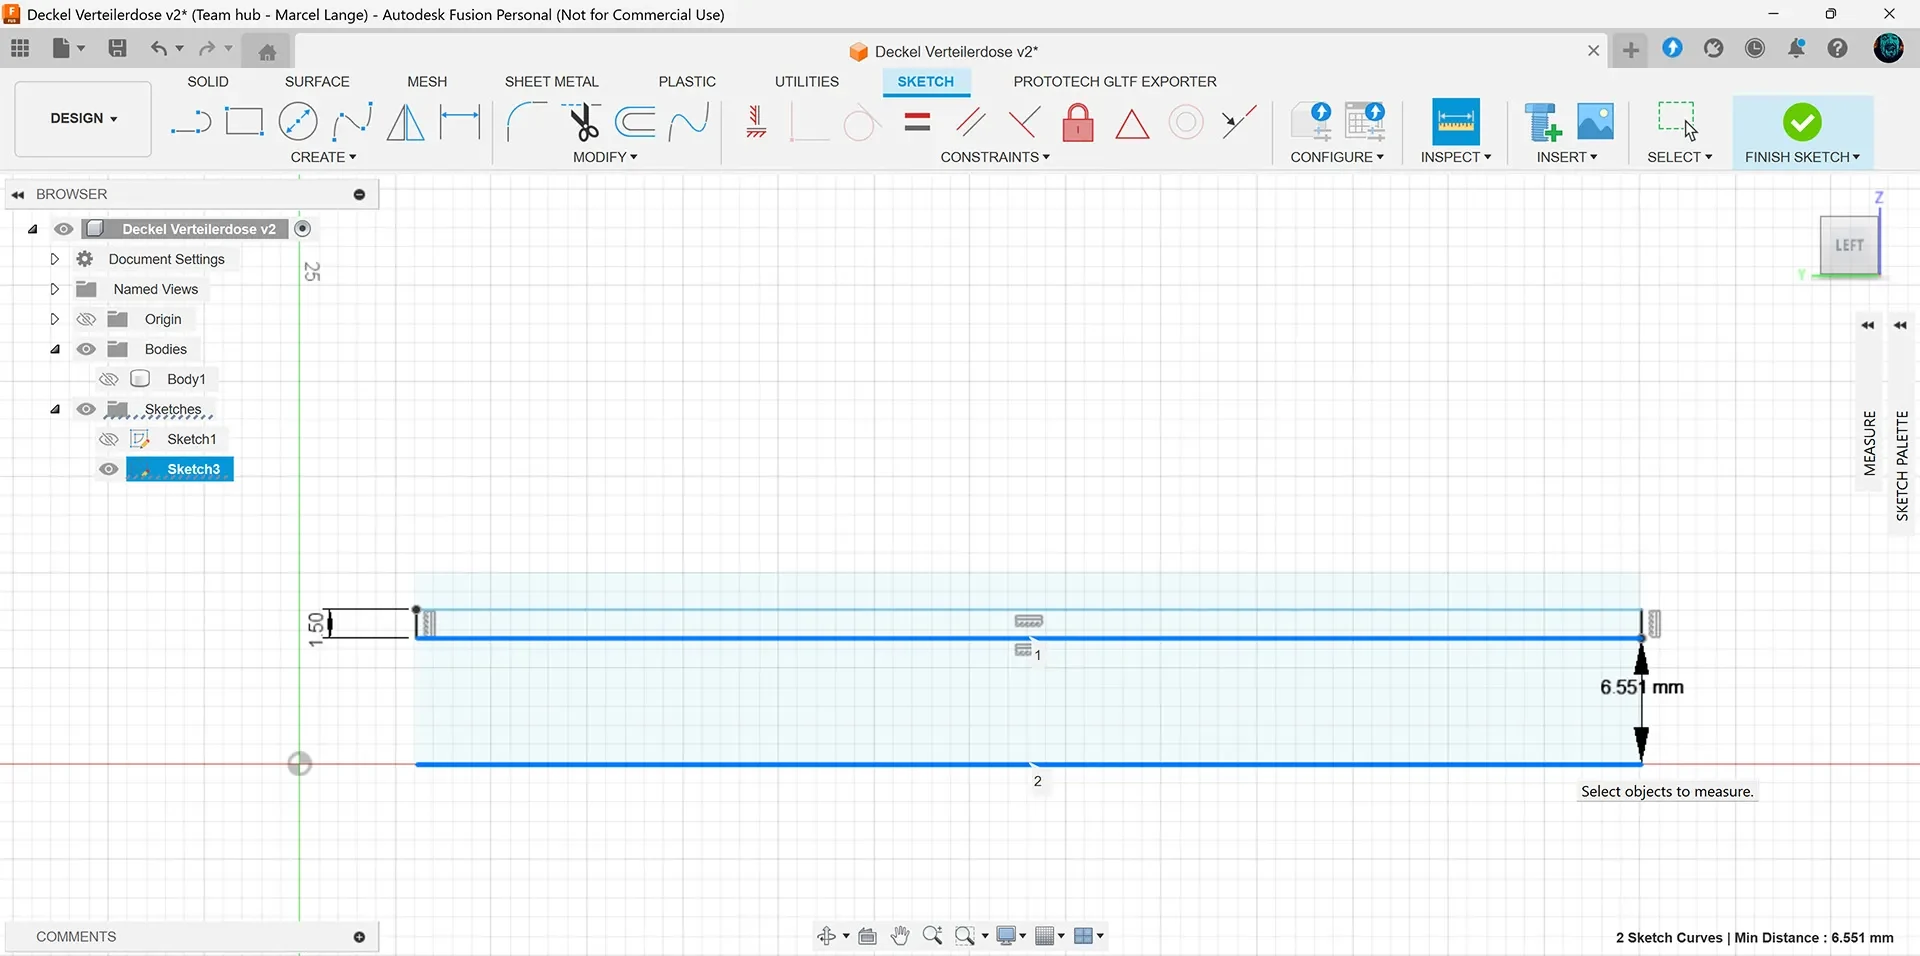Switch to the SHEET METAL tab
Viewport: 1920px width, 956px height.
551,81
